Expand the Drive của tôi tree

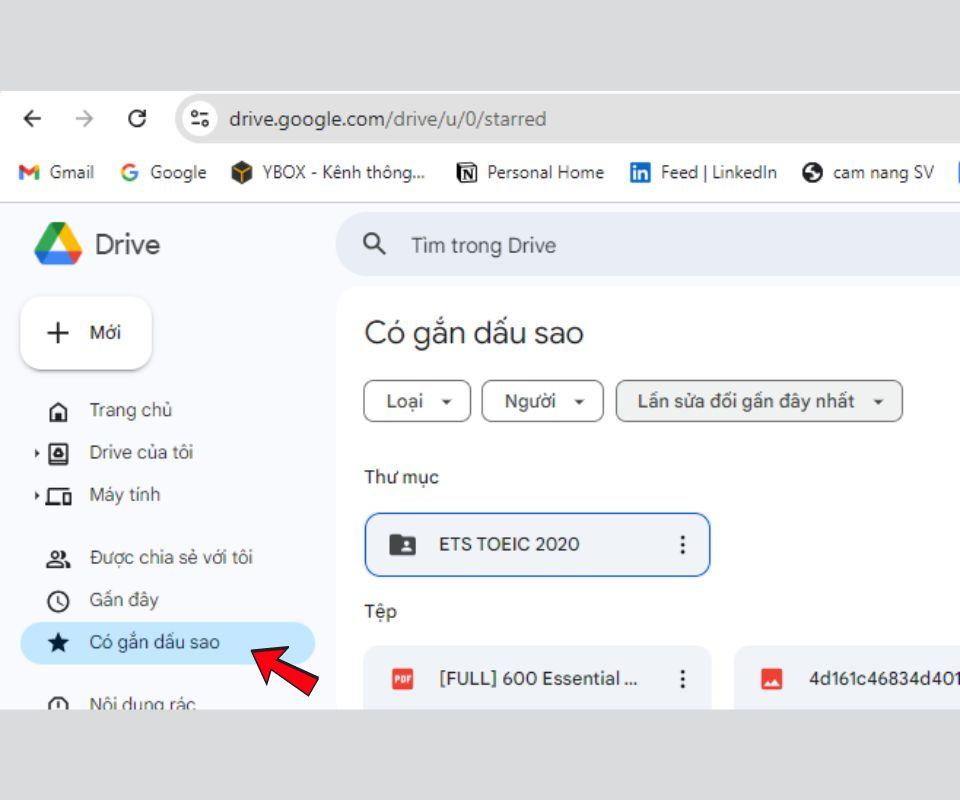click(x=38, y=453)
